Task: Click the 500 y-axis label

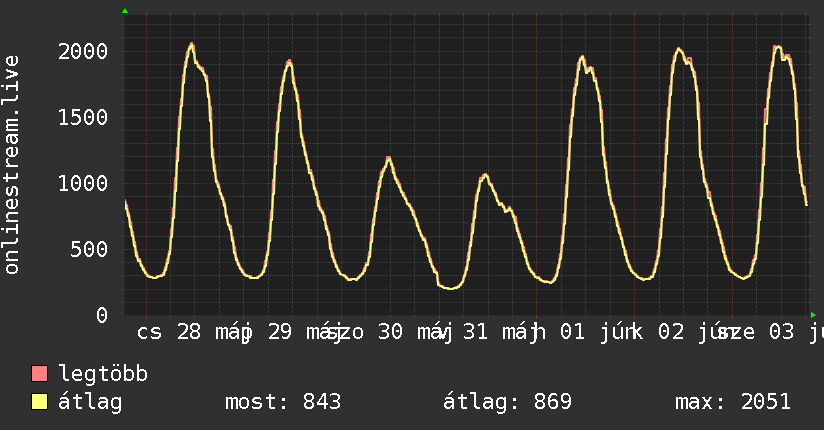Action: click(89, 250)
